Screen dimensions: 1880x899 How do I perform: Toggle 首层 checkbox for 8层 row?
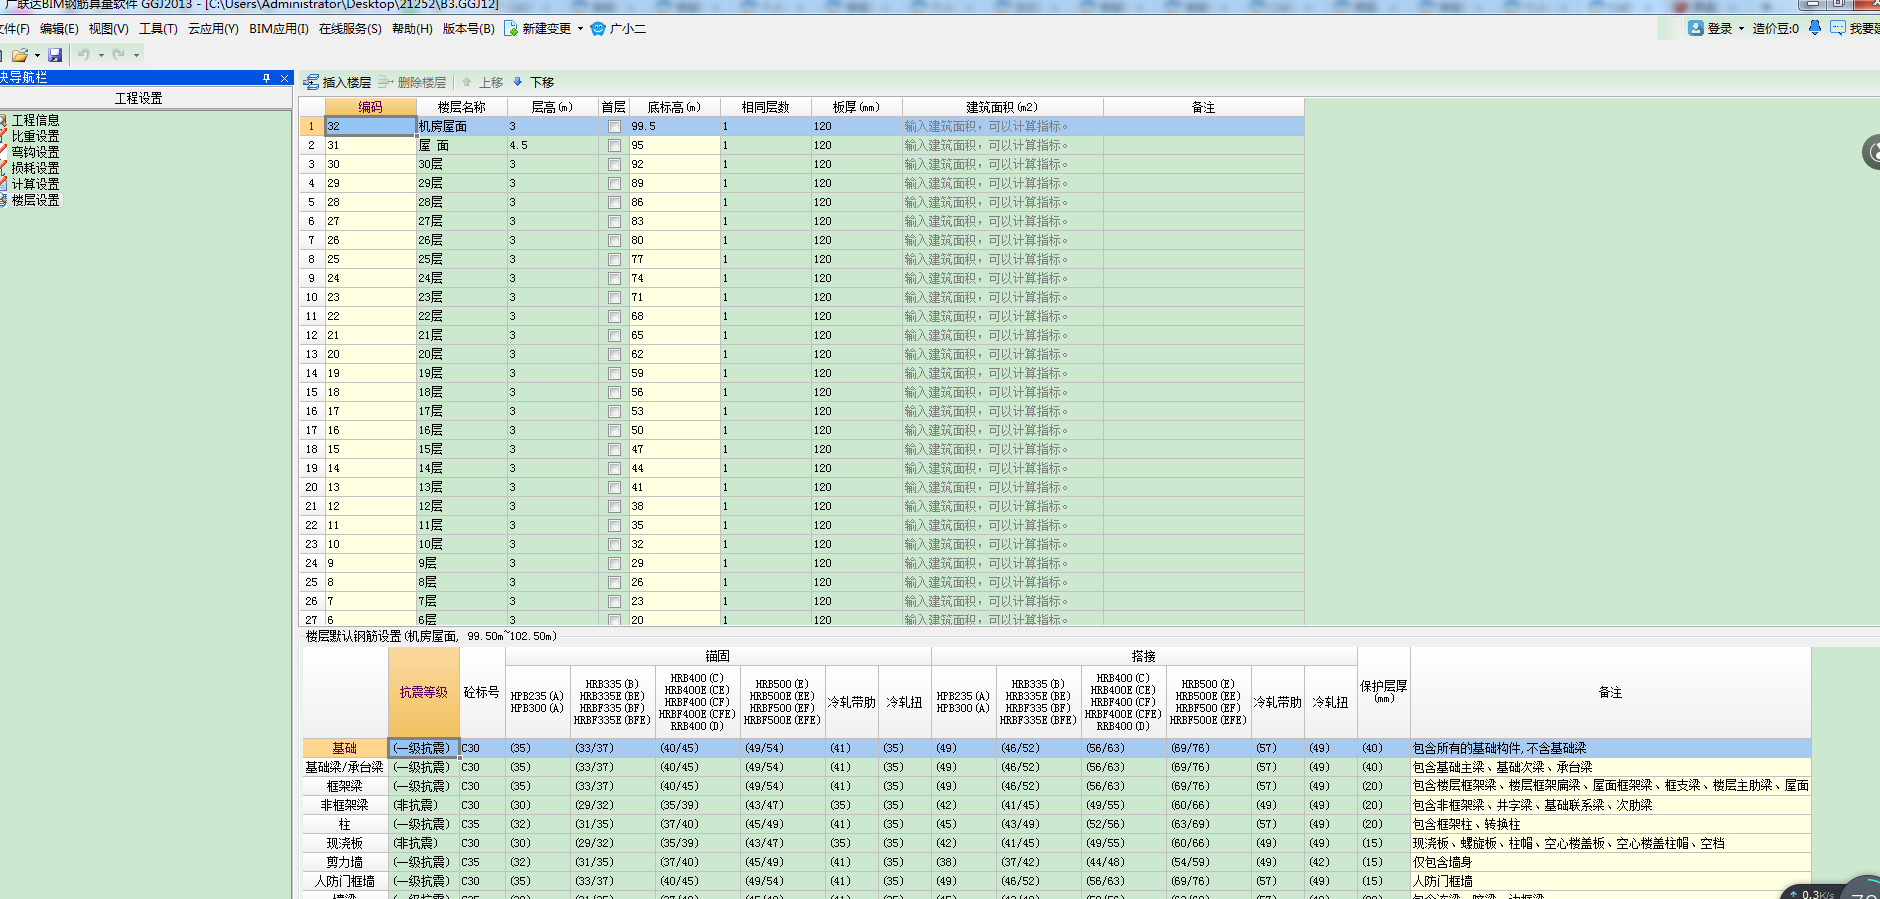tap(614, 583)
